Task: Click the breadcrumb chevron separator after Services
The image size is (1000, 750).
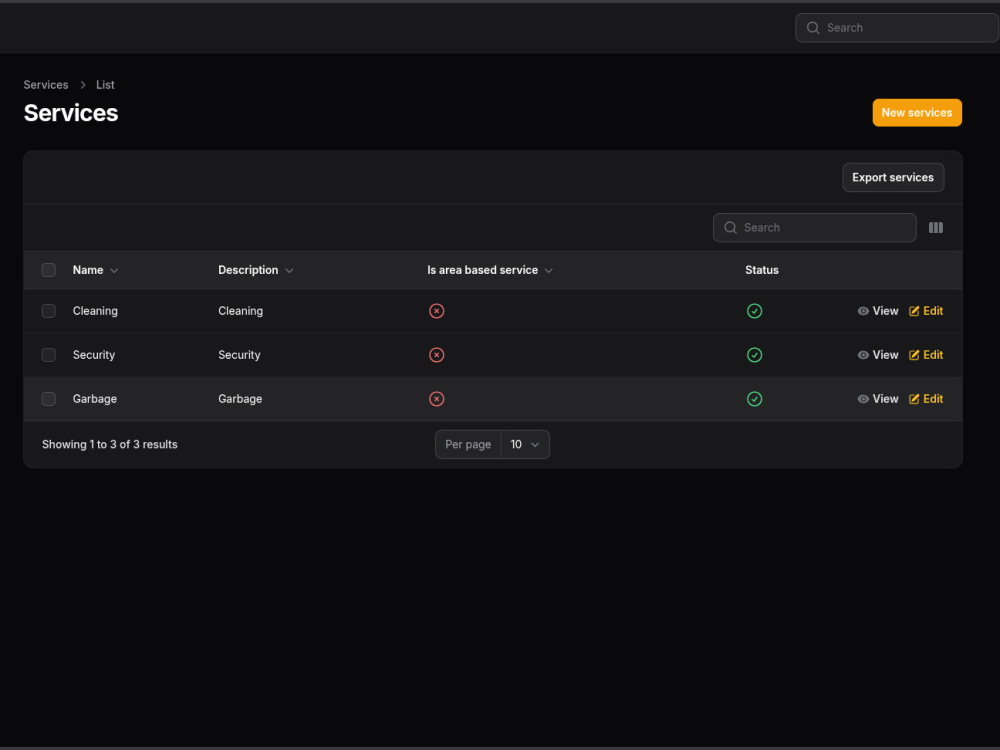Action: pos(83,85)
